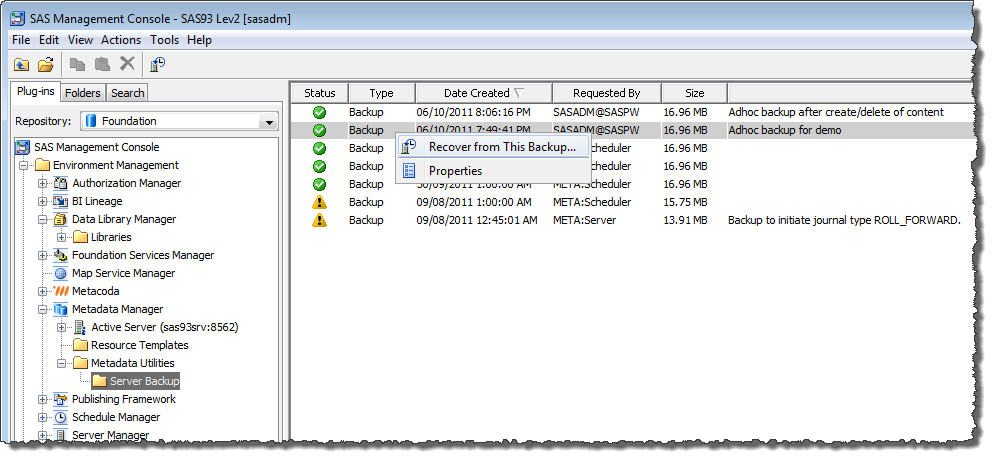Click the BI Lineage icon

click(x=61, y=201)
